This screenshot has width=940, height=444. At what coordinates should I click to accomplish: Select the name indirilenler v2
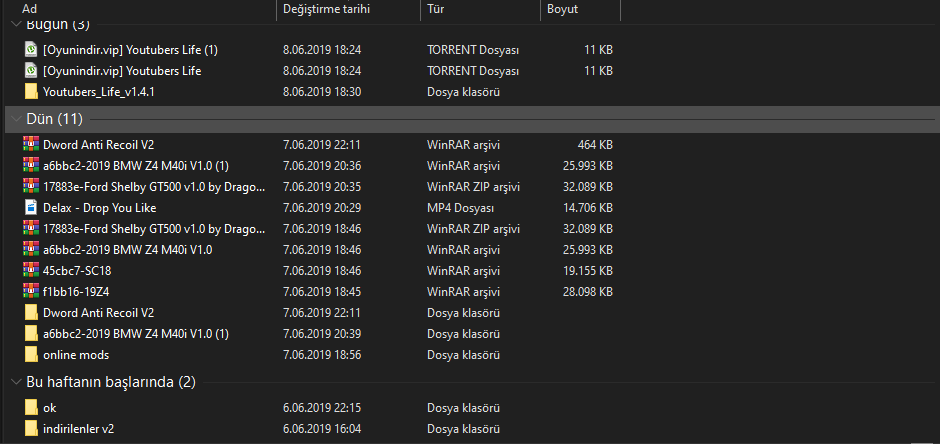(x=79, y=428)
